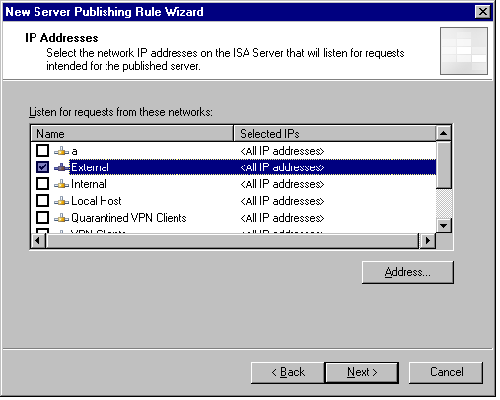The height and width of the screenshot is (400, 500).
Task: Uncheck the External network checkbox
Action: tap(42, 167)
